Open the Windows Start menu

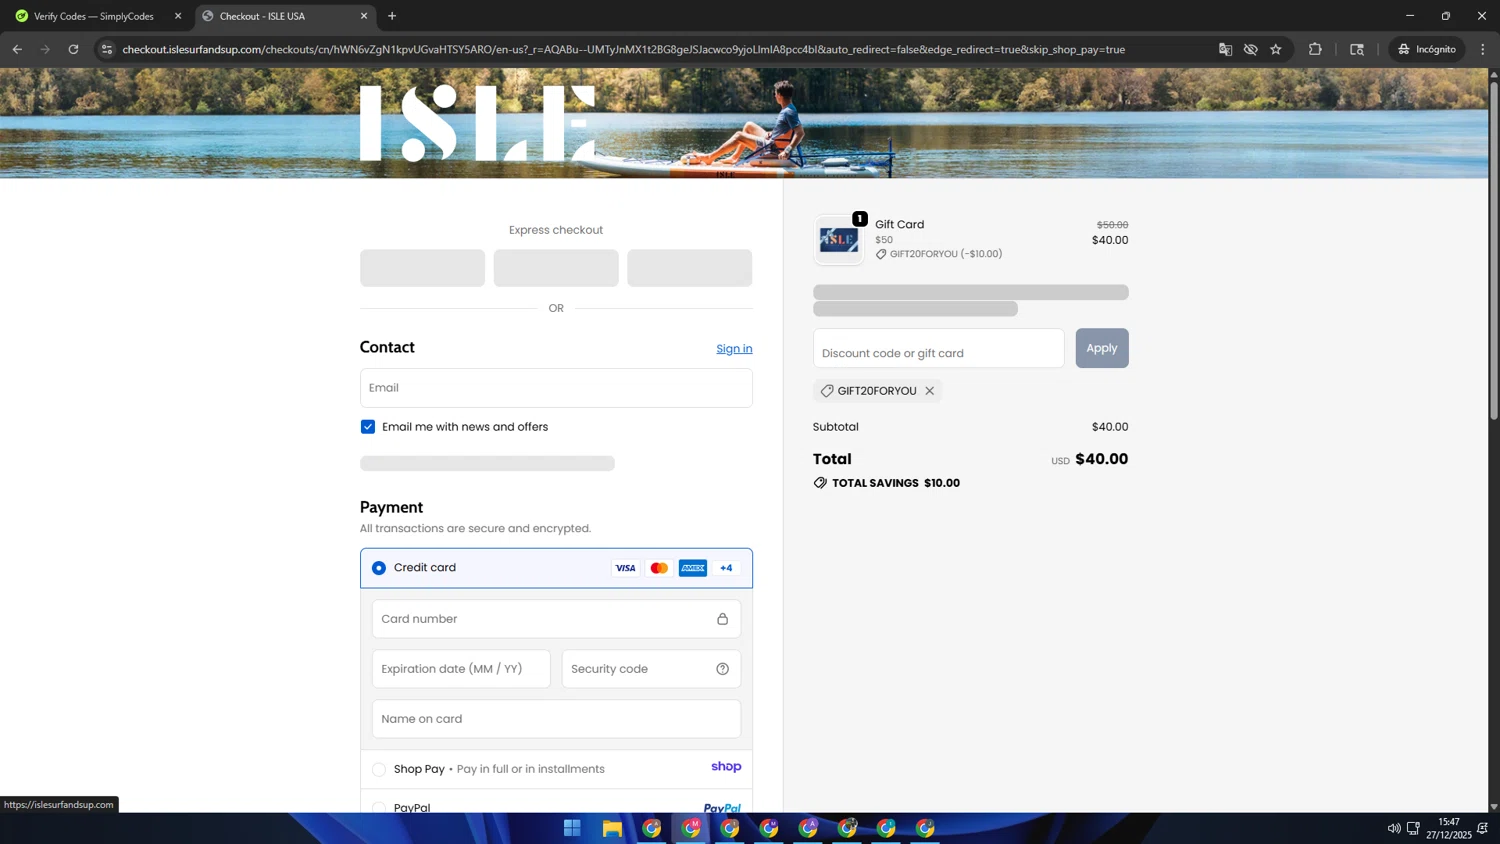(572, 828)
